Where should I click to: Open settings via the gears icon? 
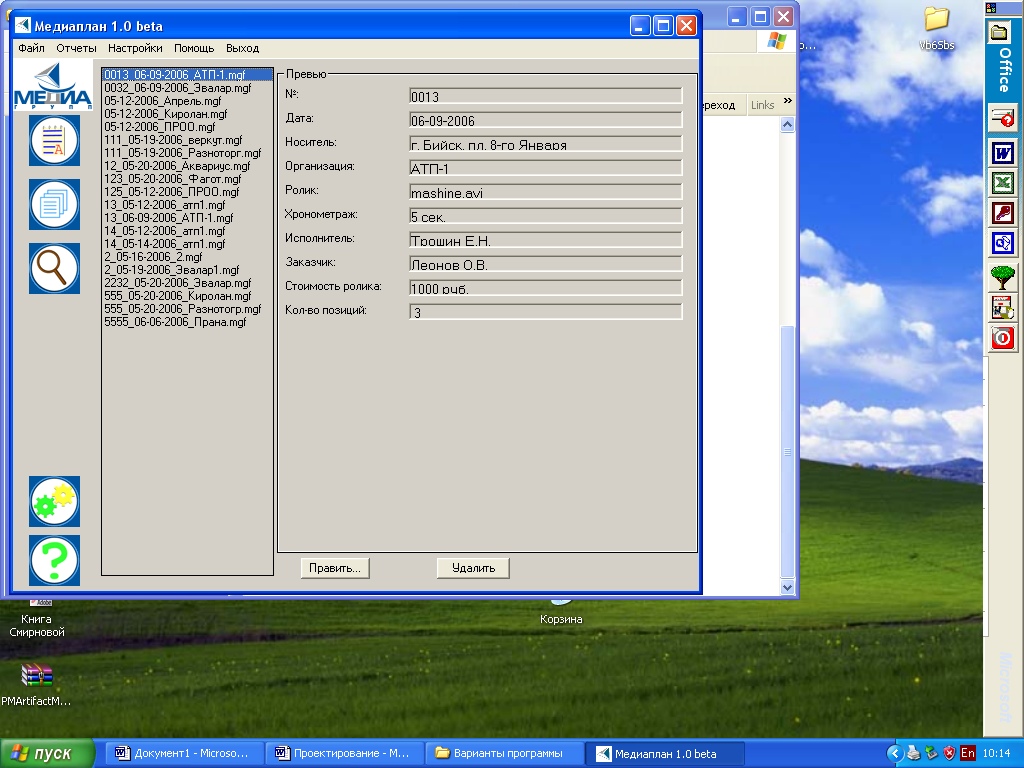tap(54, 501)
